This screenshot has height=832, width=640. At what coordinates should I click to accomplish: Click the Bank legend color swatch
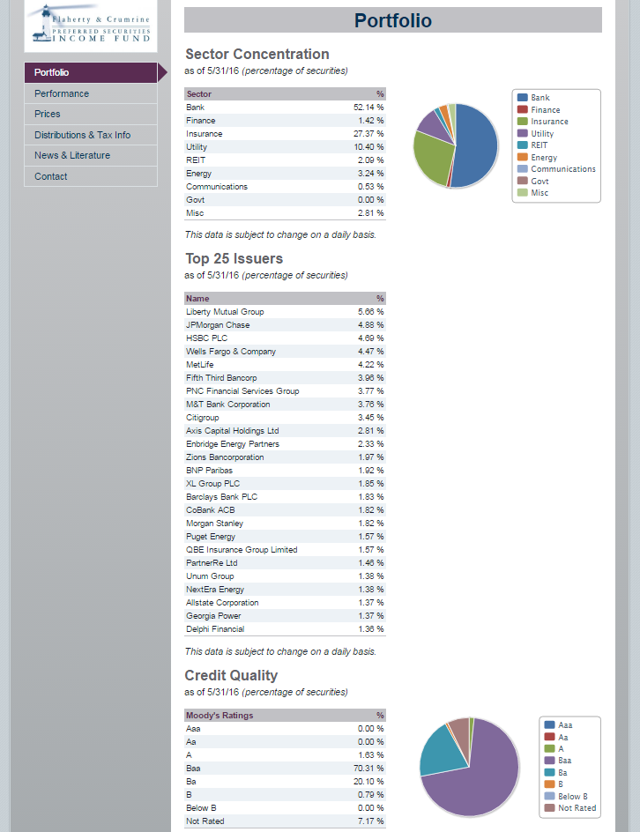(522, 98)
